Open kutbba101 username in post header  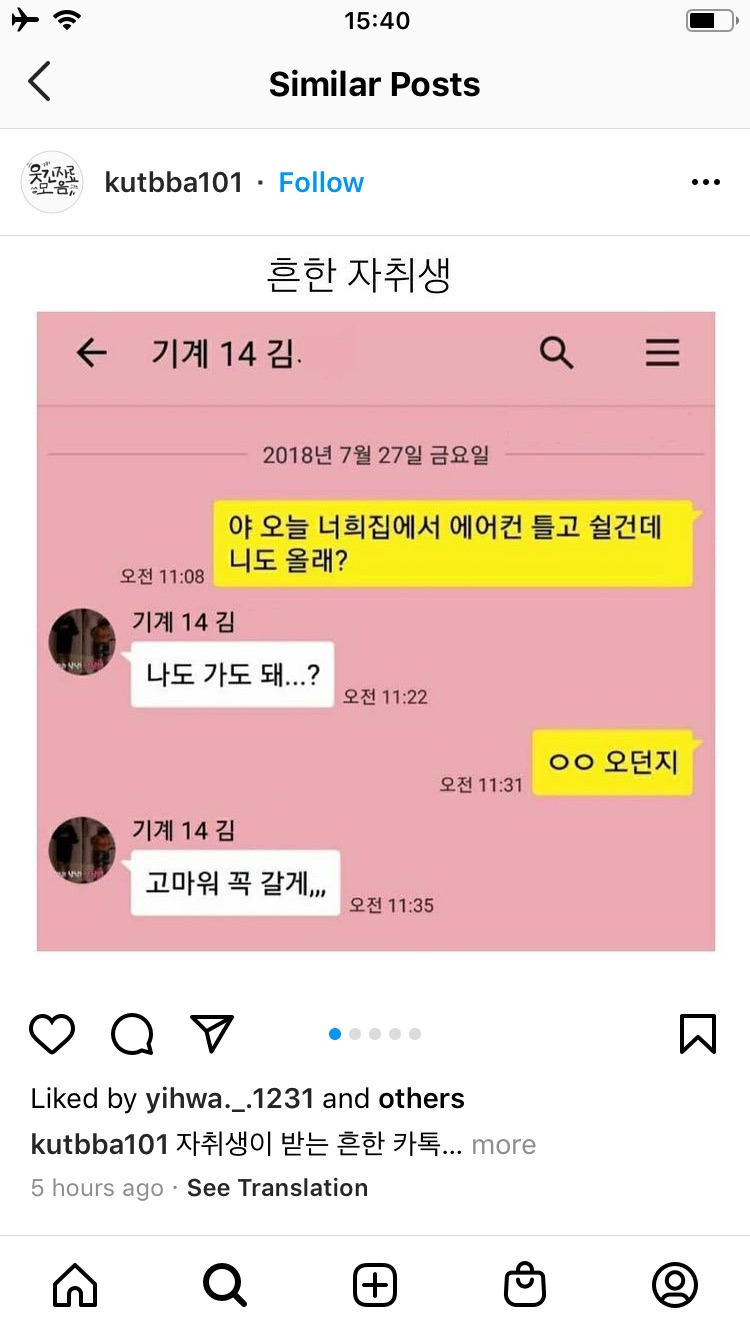(x=174, y=183)
